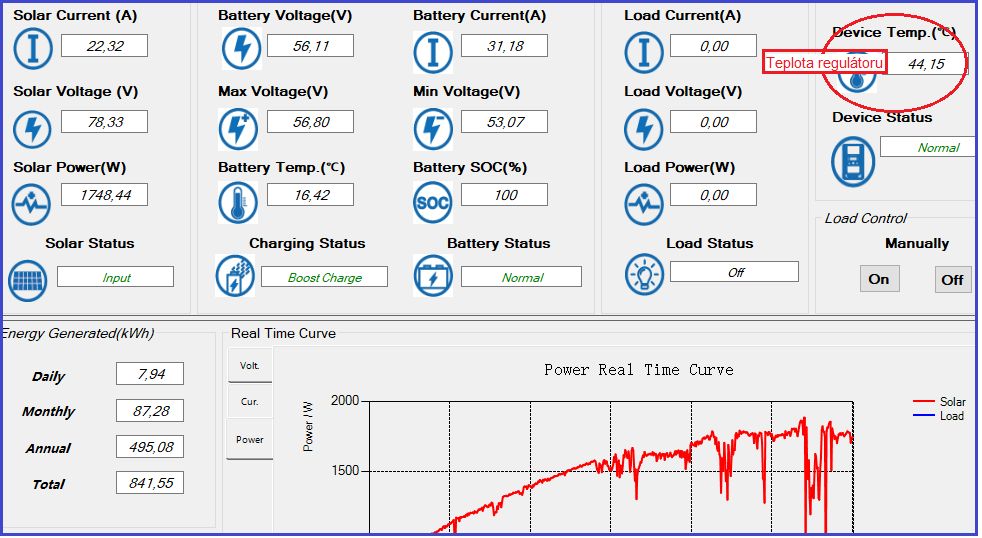Click the solar panel status icon

pos(27,280)
